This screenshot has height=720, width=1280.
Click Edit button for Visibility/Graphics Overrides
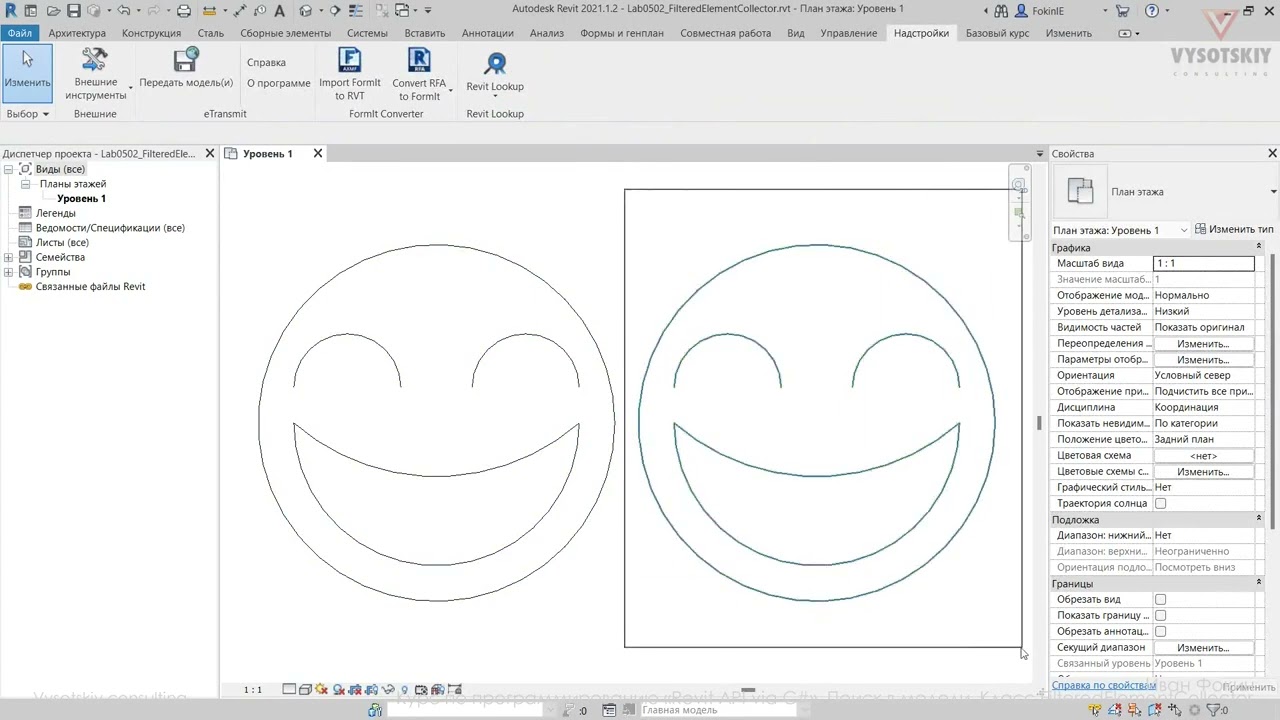point(1203,343)
